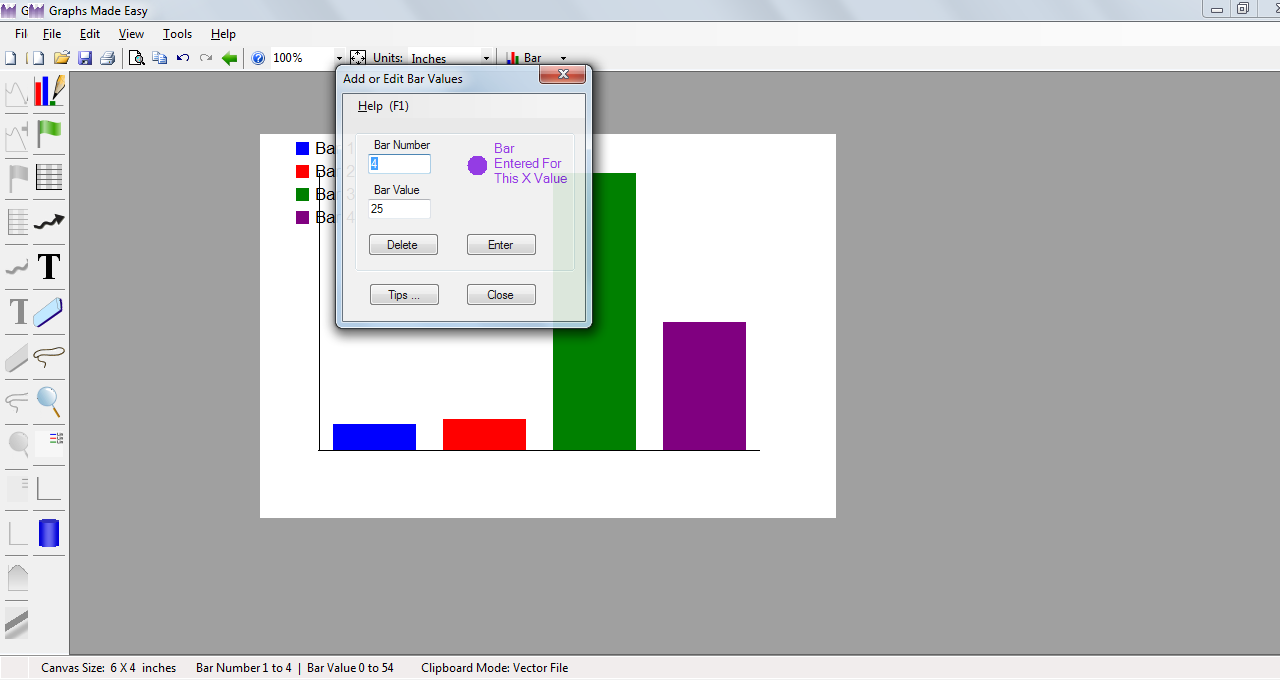Click the Close button in dialog
Image resolution: width=1280 pixels, height=680 pixels.
tap(501, 295)
